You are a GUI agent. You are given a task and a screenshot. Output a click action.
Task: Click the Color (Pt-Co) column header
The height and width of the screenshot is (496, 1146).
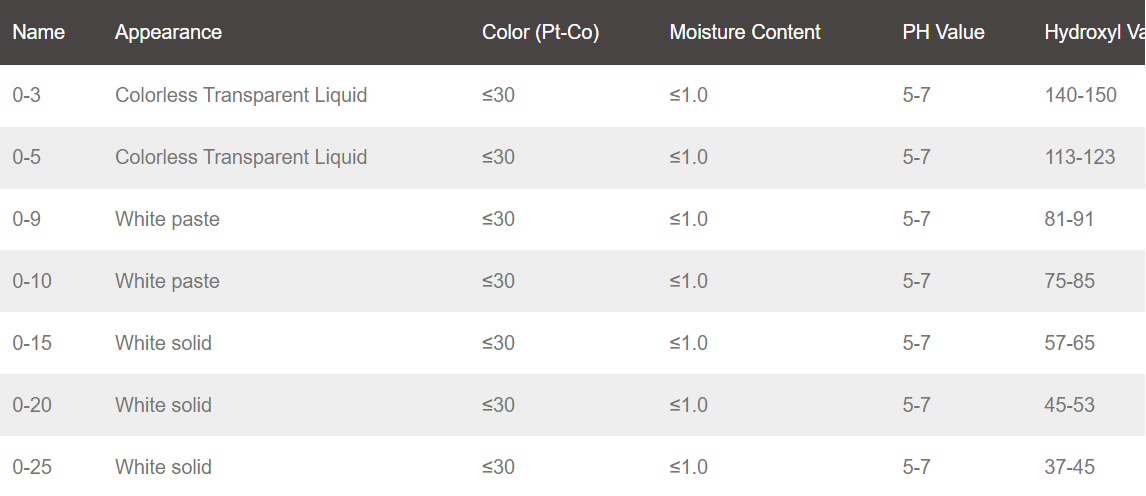coord(541,33)
